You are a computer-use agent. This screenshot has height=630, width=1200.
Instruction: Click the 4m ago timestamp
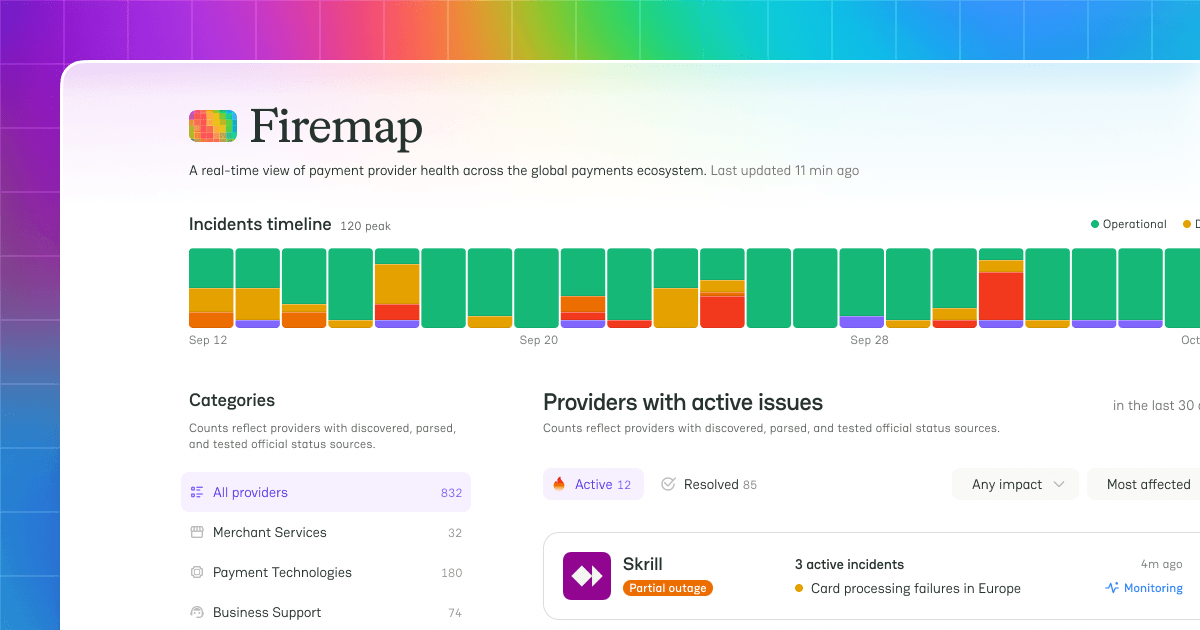coord(1162,564)
